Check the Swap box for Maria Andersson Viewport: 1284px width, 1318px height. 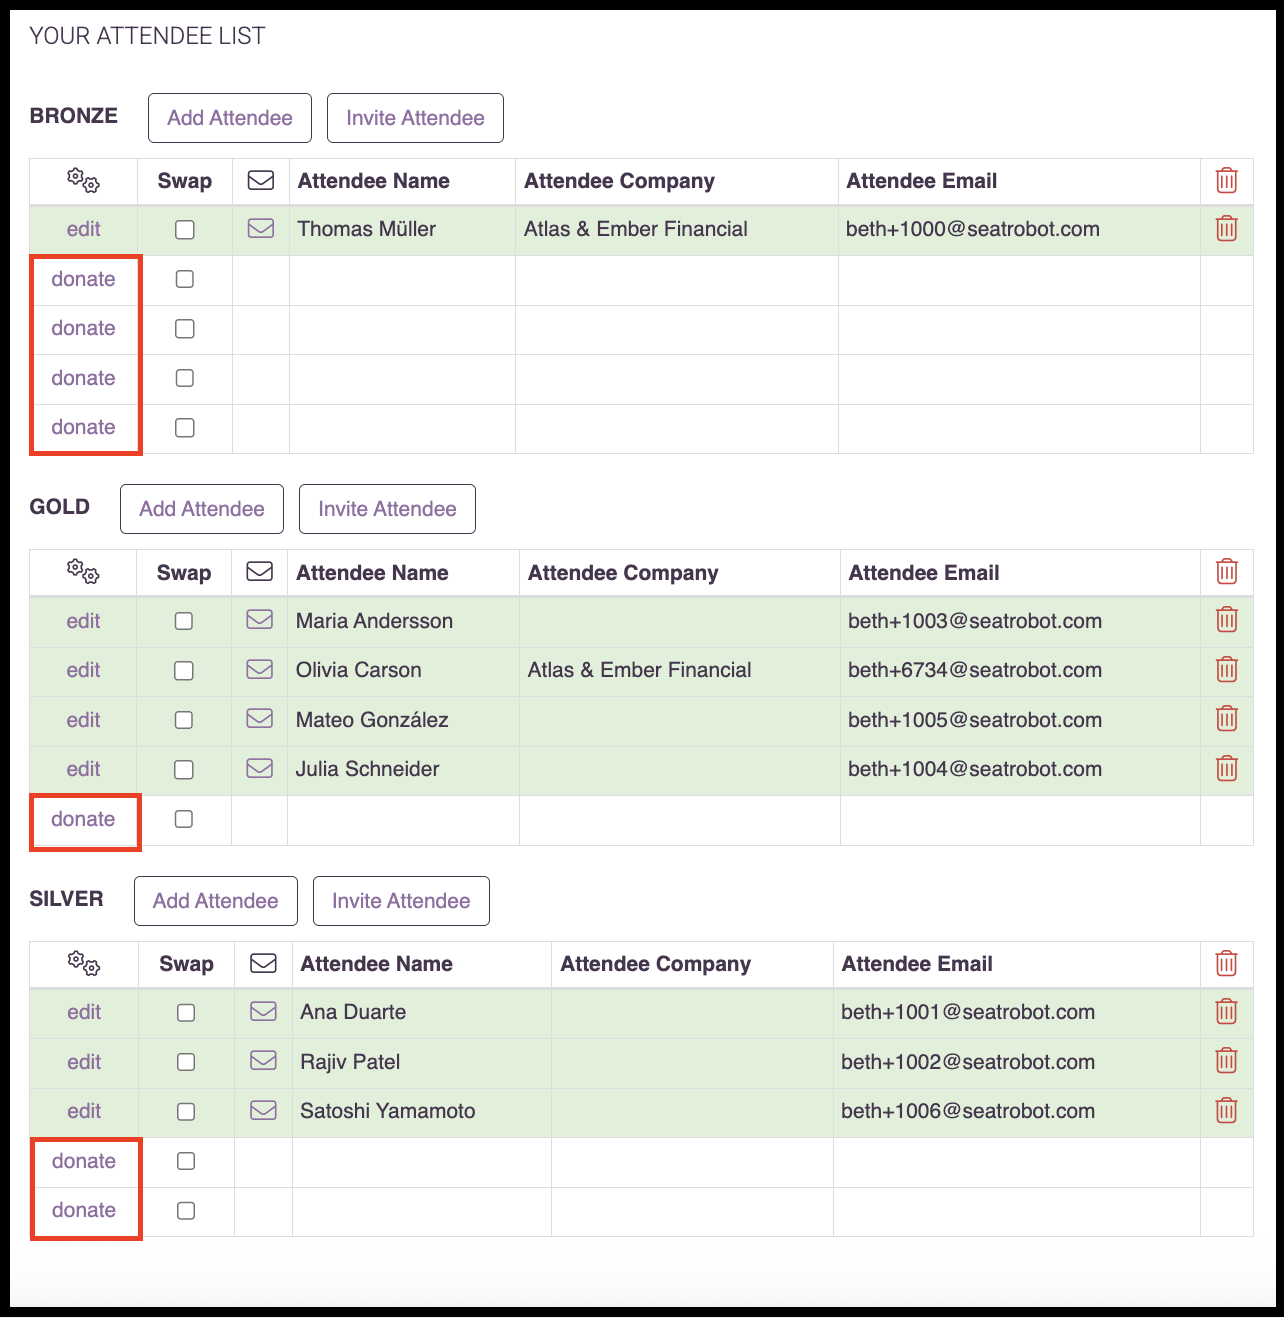click(x=184, y=621)
